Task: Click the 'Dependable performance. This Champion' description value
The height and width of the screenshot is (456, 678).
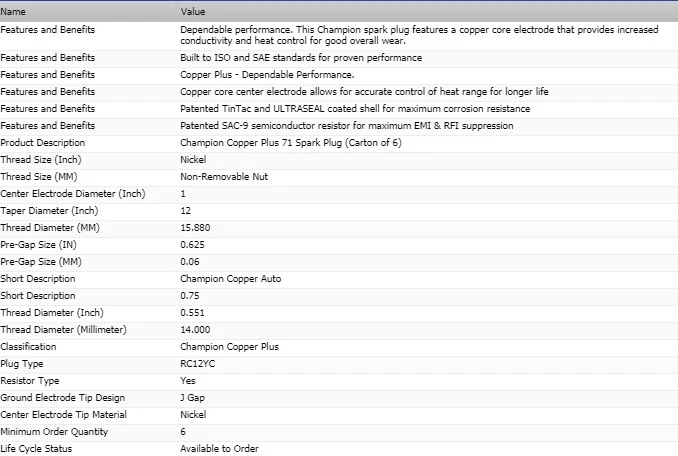Action: click(x=419, y=35)
